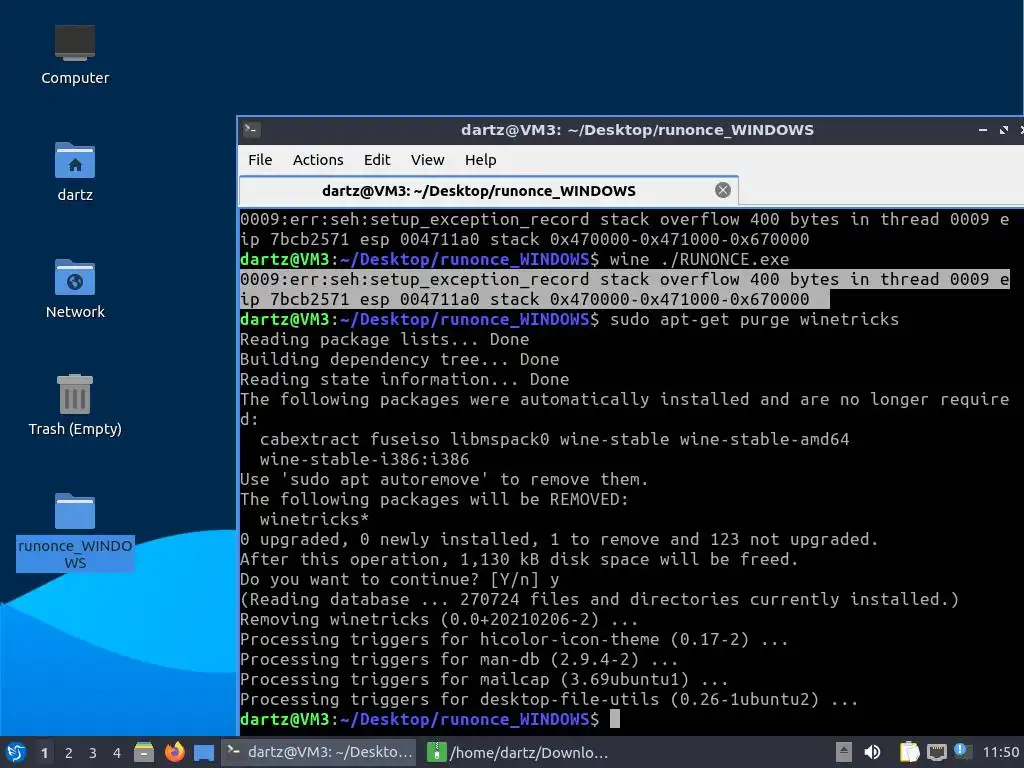Open the update notifier tray icon
The width and height of the screenshot is (1024, 768).
[x=962, y=751]
